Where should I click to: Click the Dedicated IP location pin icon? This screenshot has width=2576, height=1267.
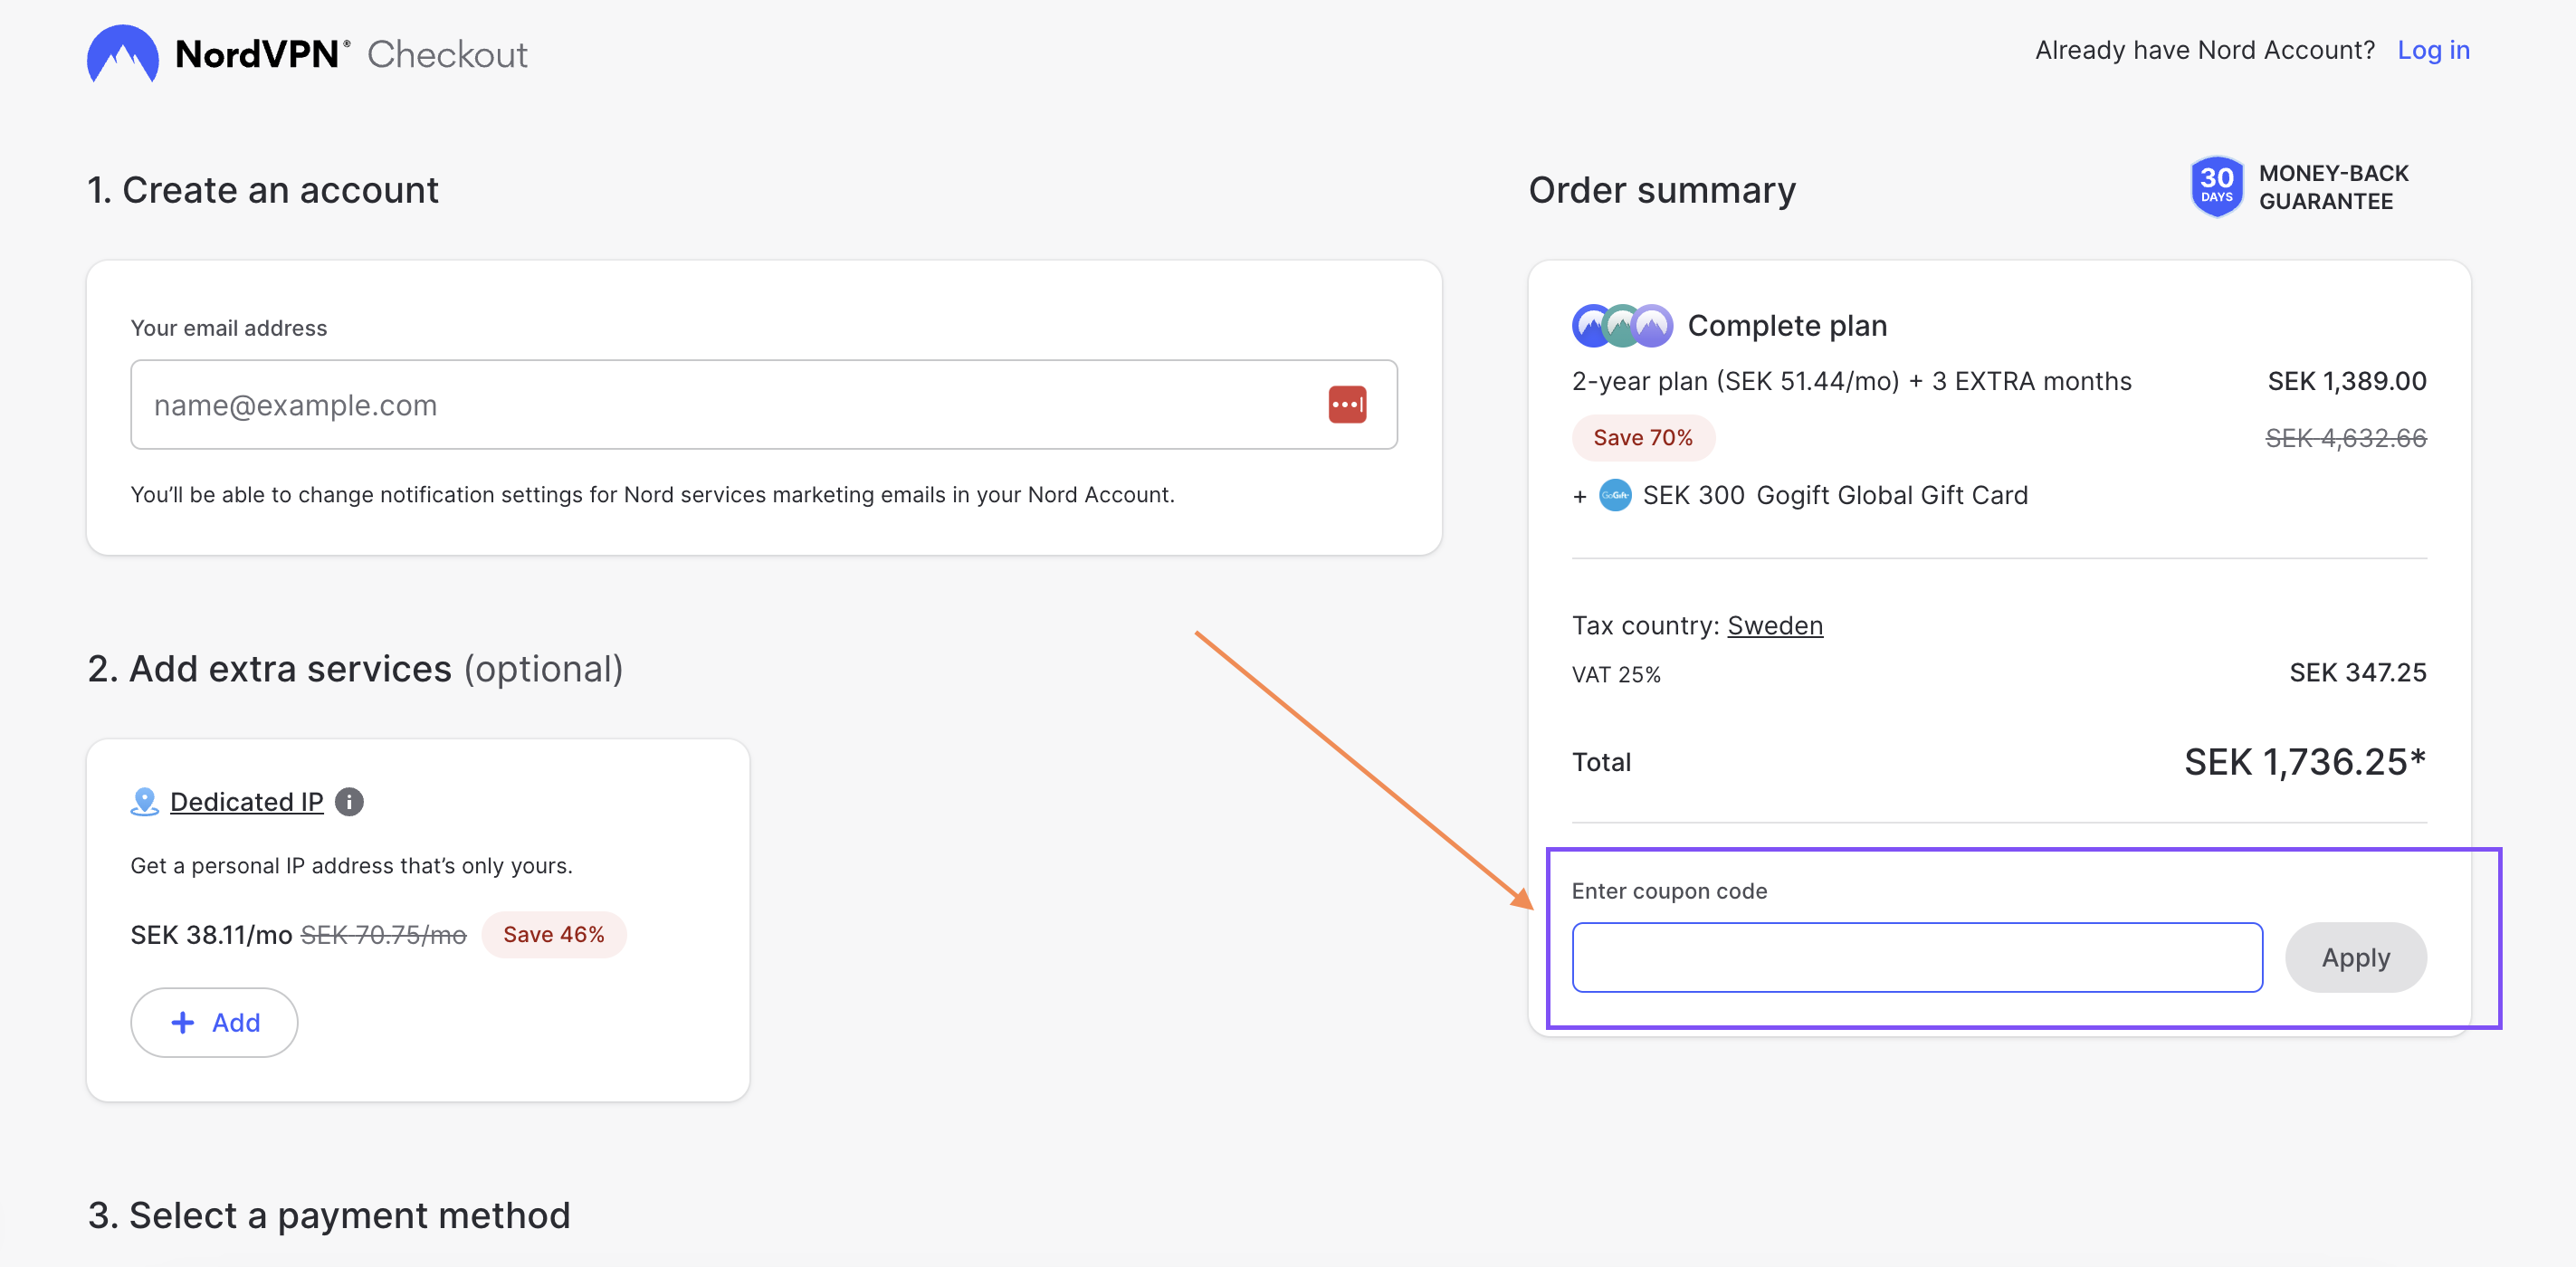point(144,802)
